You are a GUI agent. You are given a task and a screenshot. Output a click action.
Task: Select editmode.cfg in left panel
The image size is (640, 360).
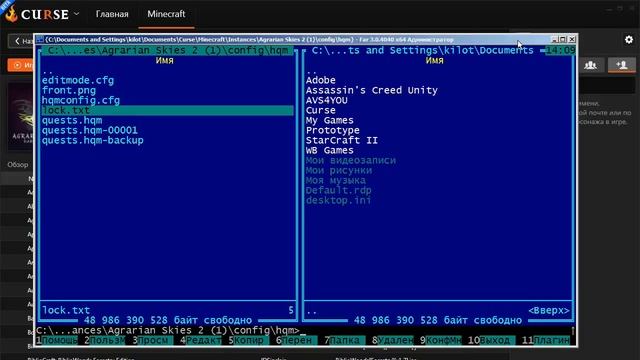coord(78,80)
